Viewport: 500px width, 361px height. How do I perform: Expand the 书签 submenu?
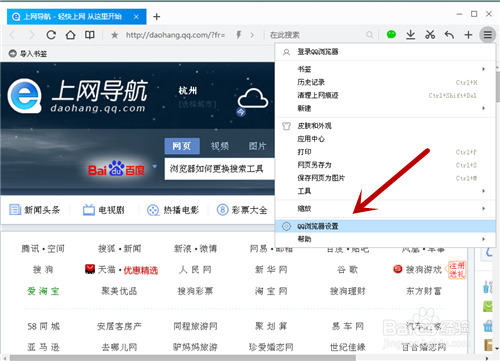385,69
